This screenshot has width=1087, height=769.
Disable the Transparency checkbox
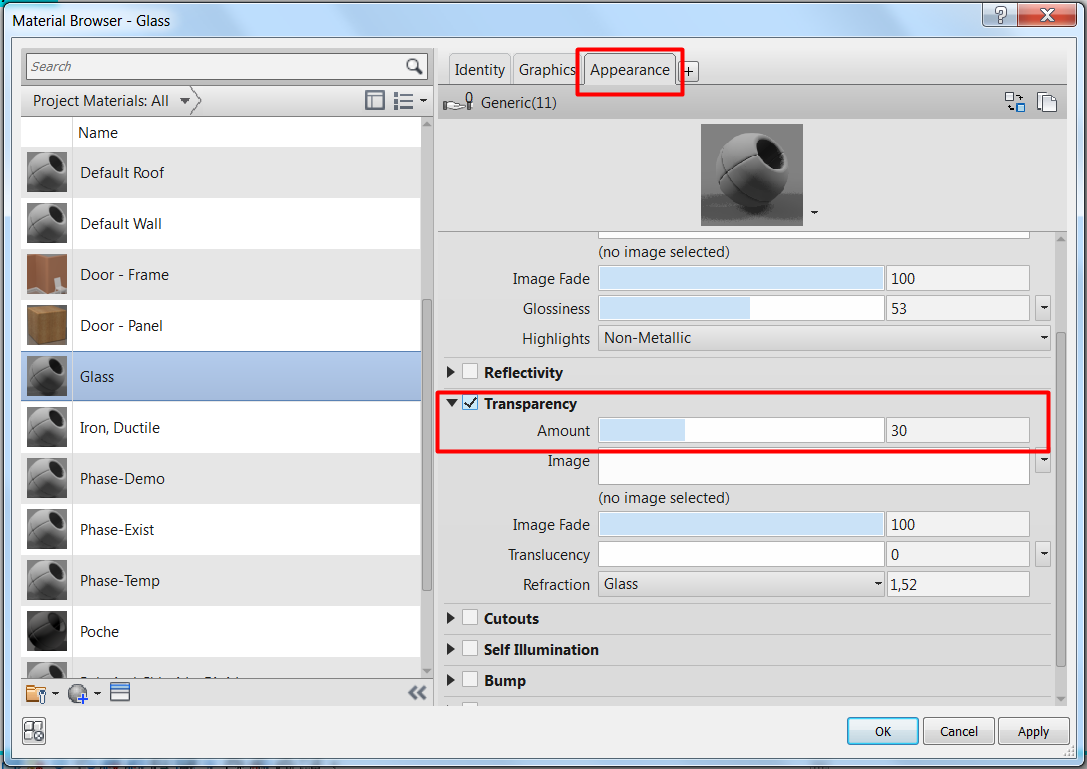[x=469, y=404]
